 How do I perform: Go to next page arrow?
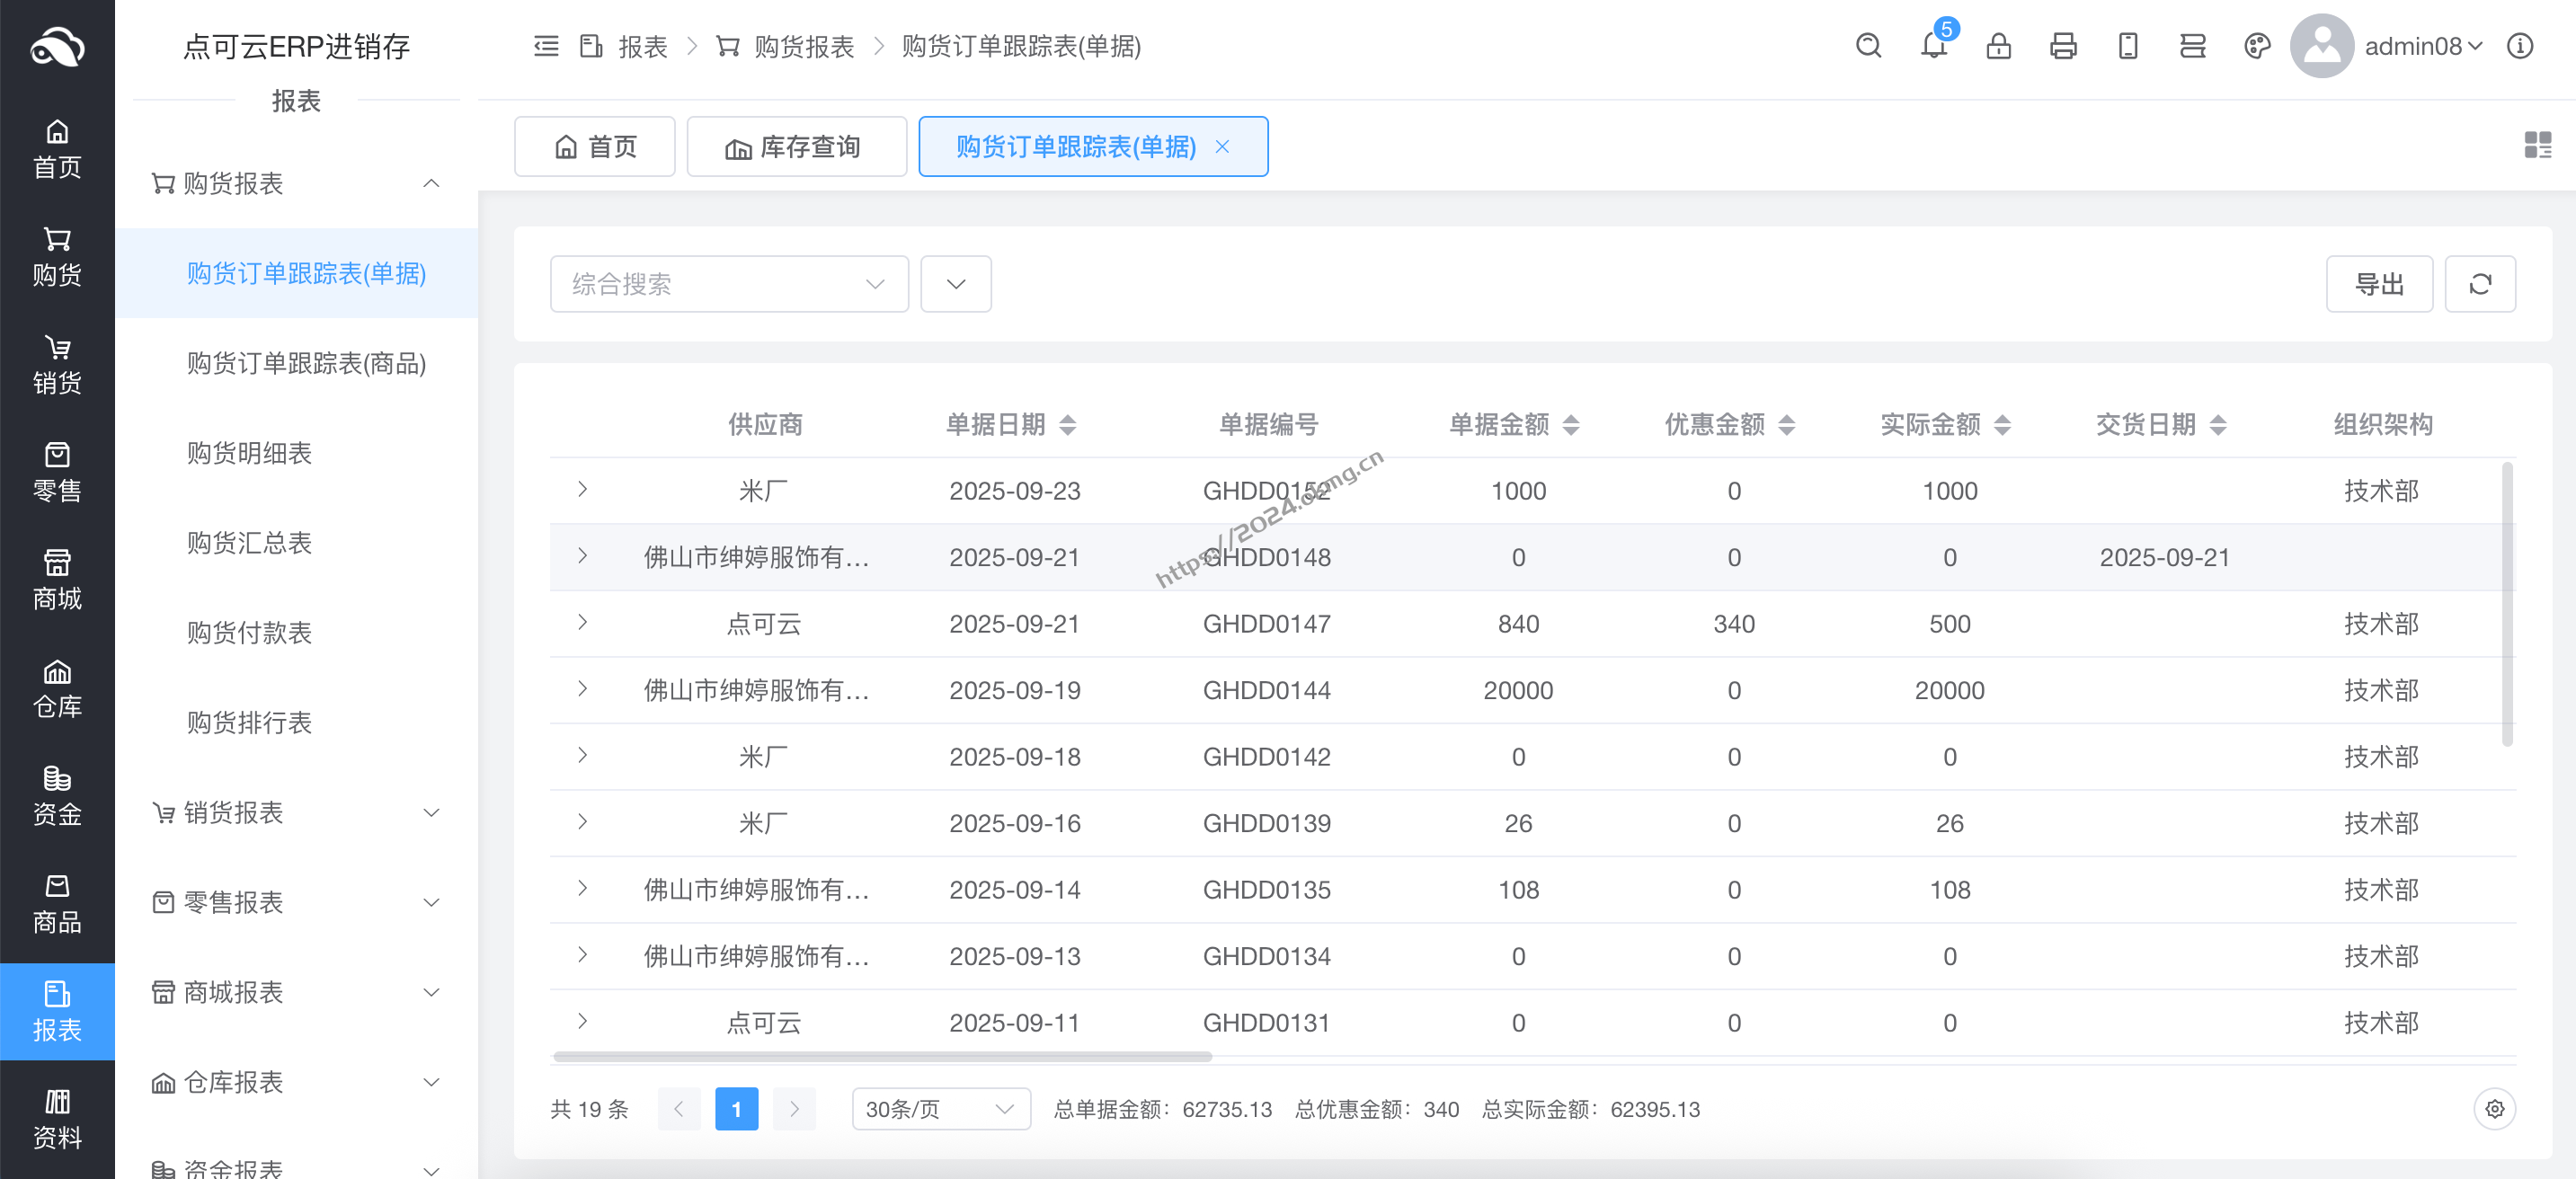point(795,1109)
